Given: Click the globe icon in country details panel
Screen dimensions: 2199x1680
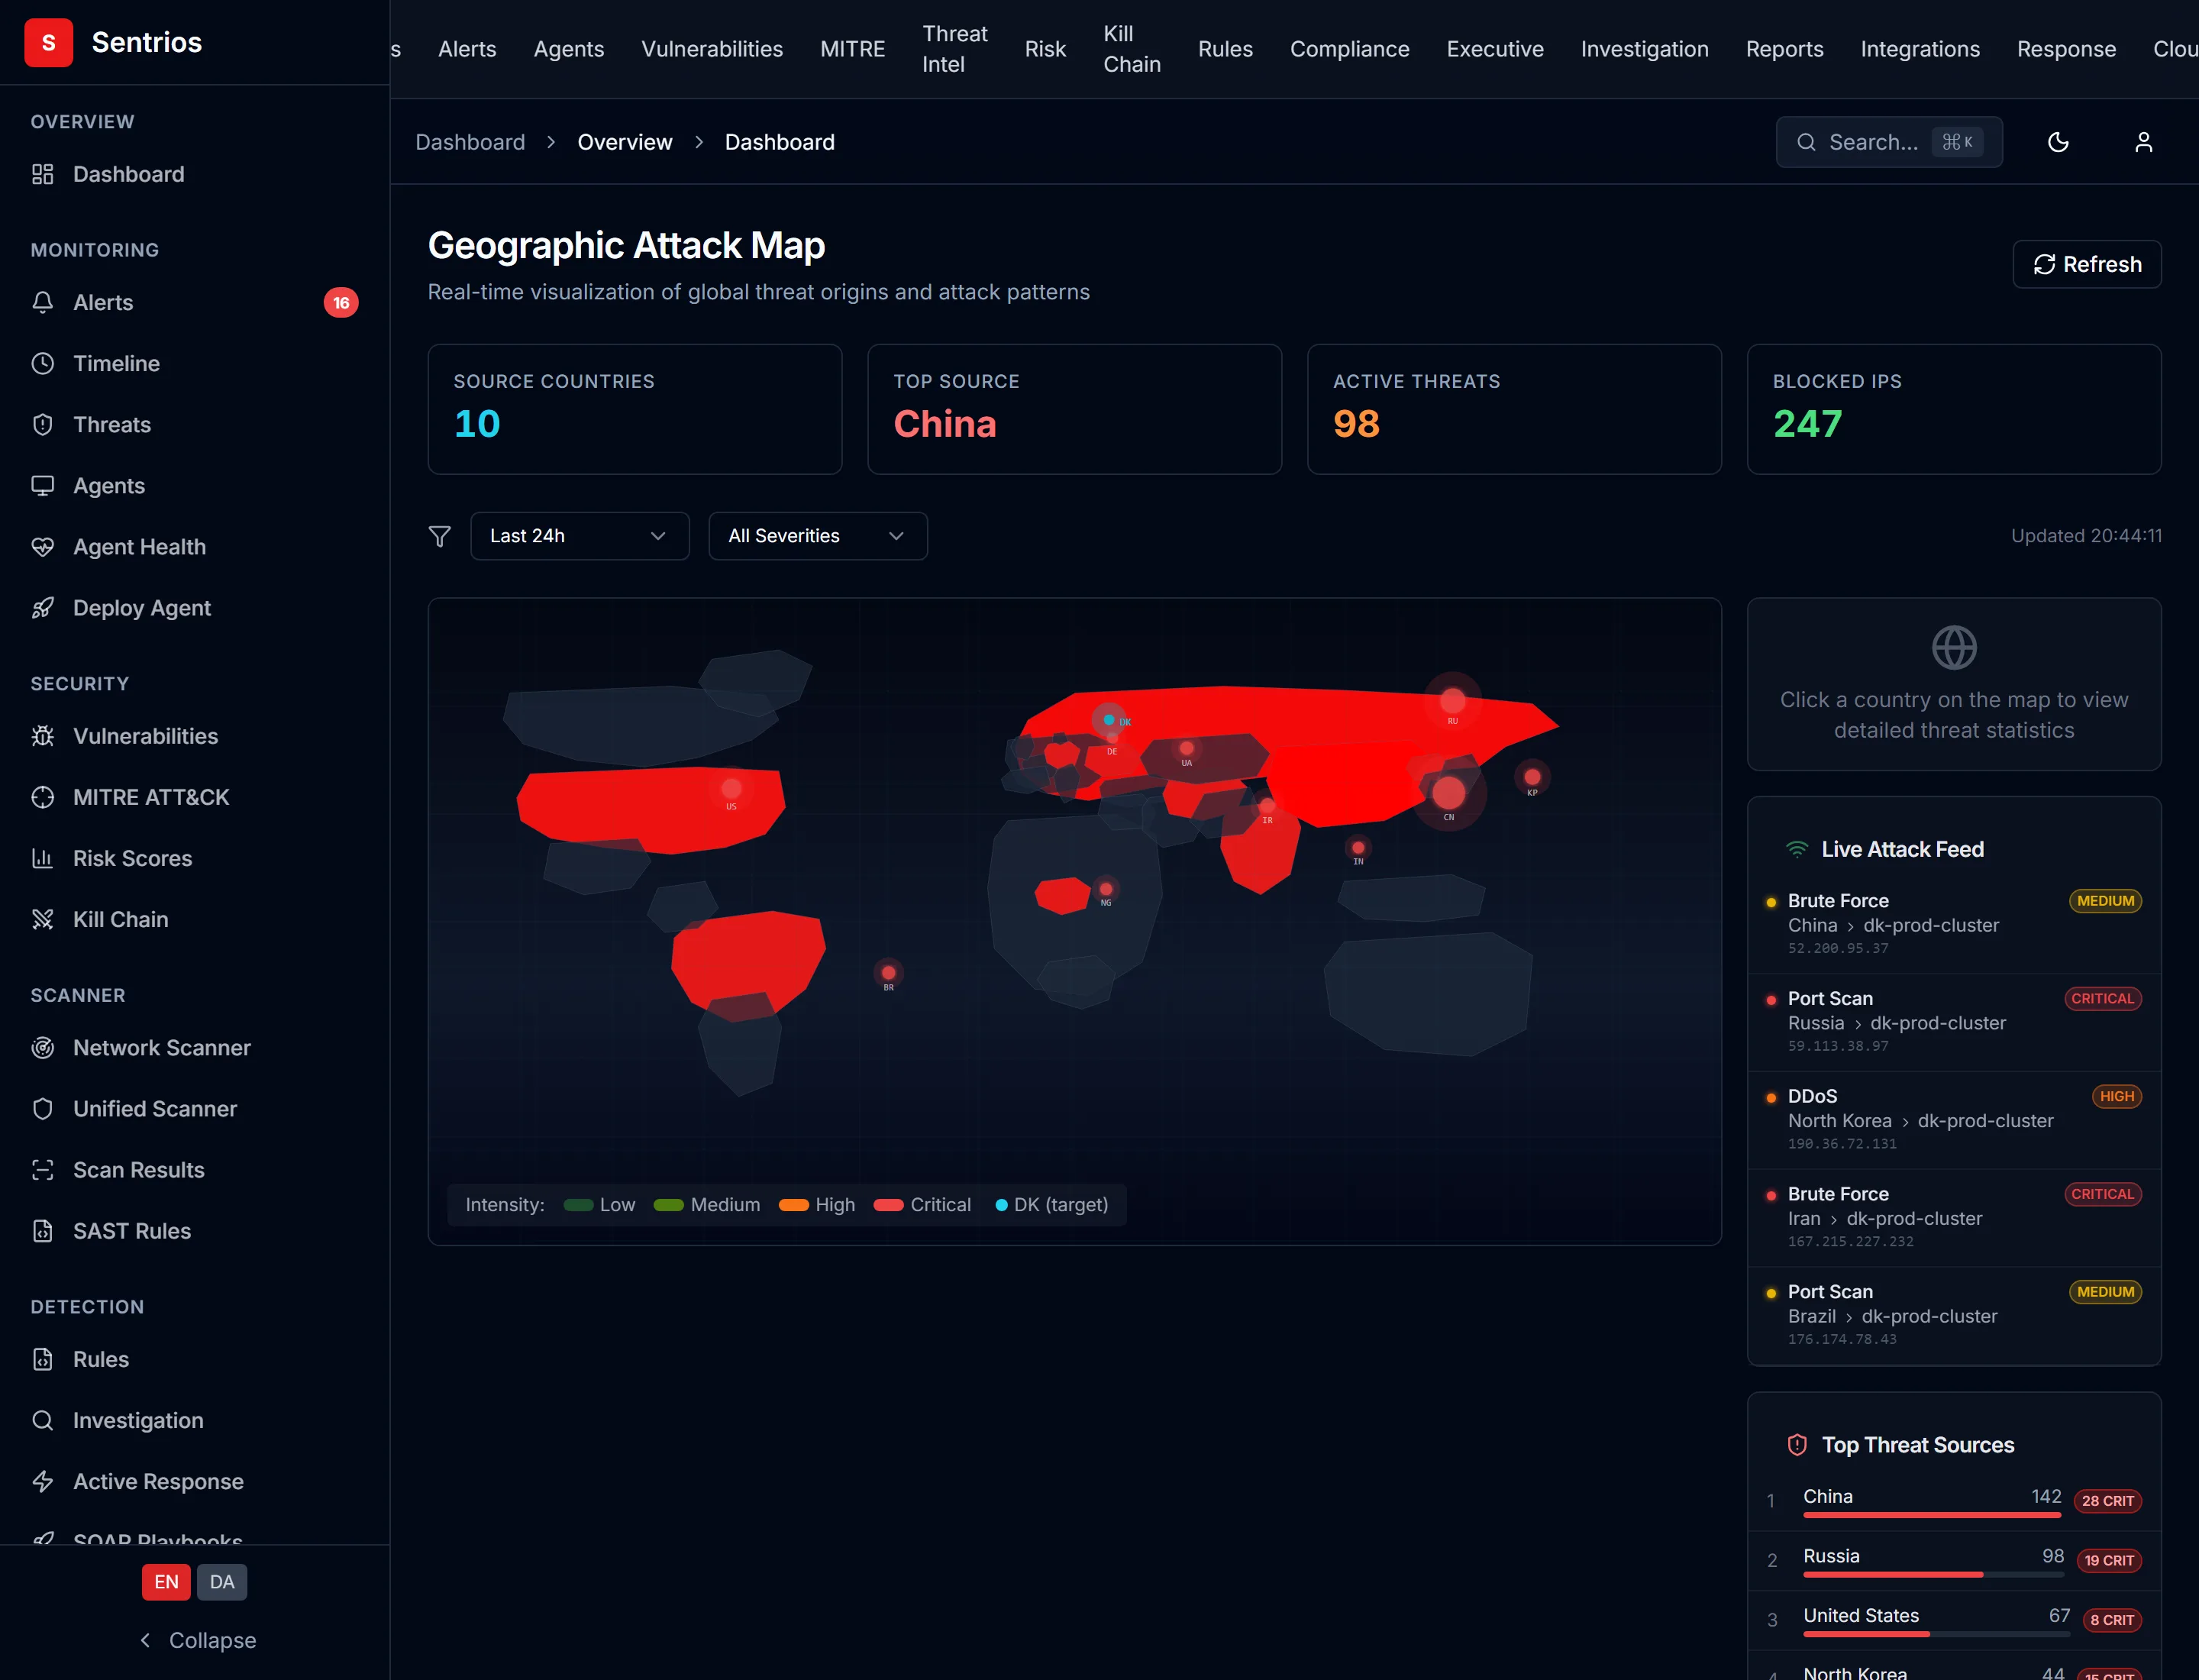Looking at the screenshot, I should (x=1954, y=647).
